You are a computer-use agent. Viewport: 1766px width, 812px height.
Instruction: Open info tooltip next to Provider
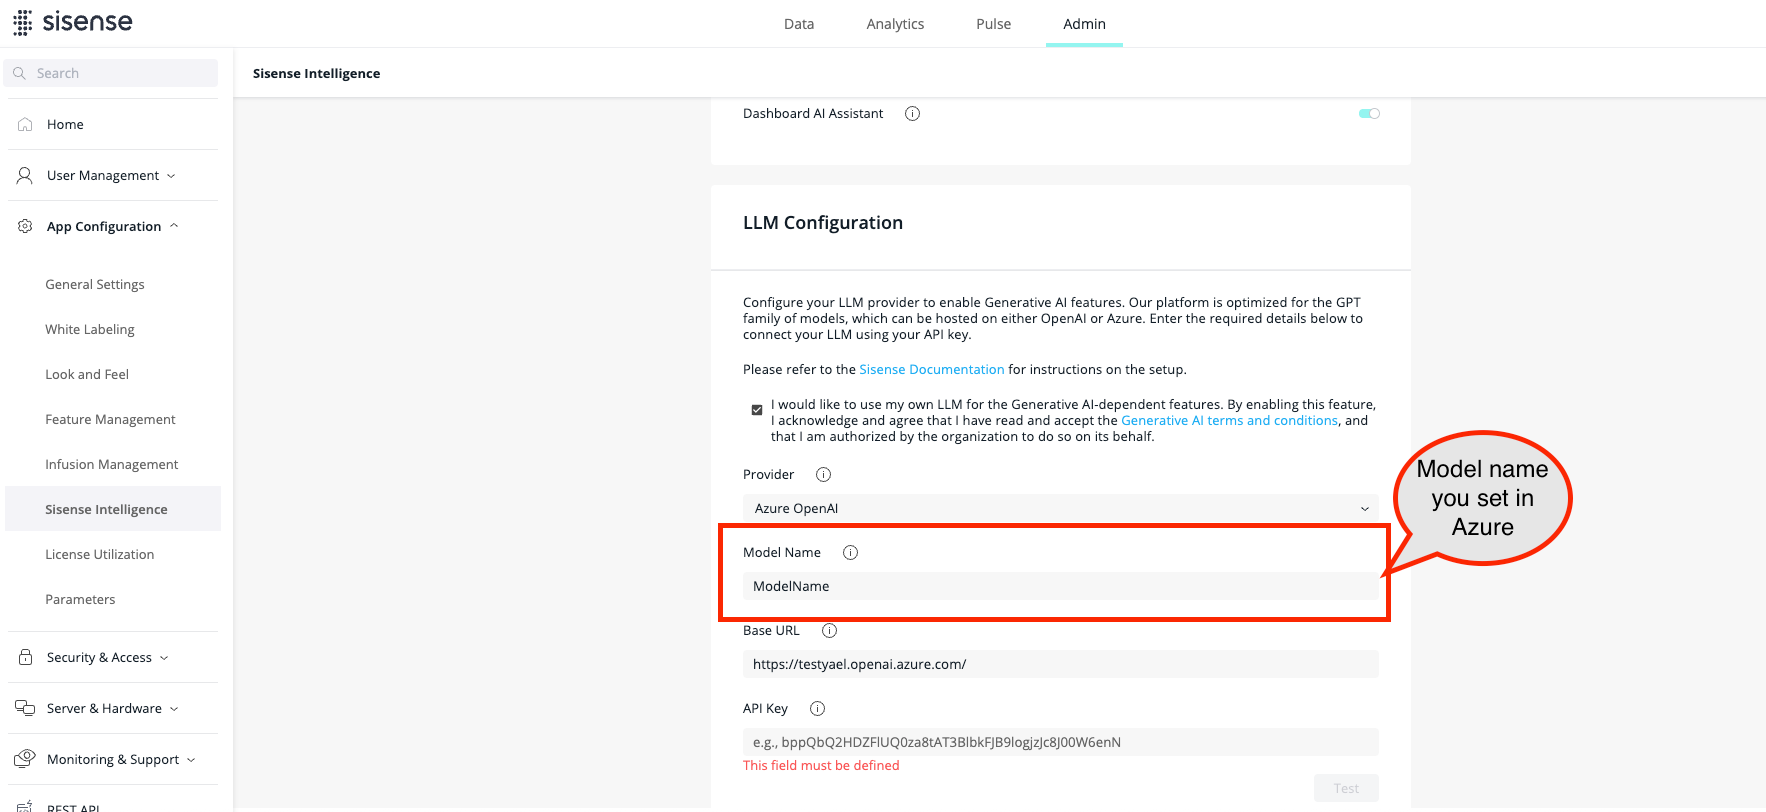[x=823, y=474]
